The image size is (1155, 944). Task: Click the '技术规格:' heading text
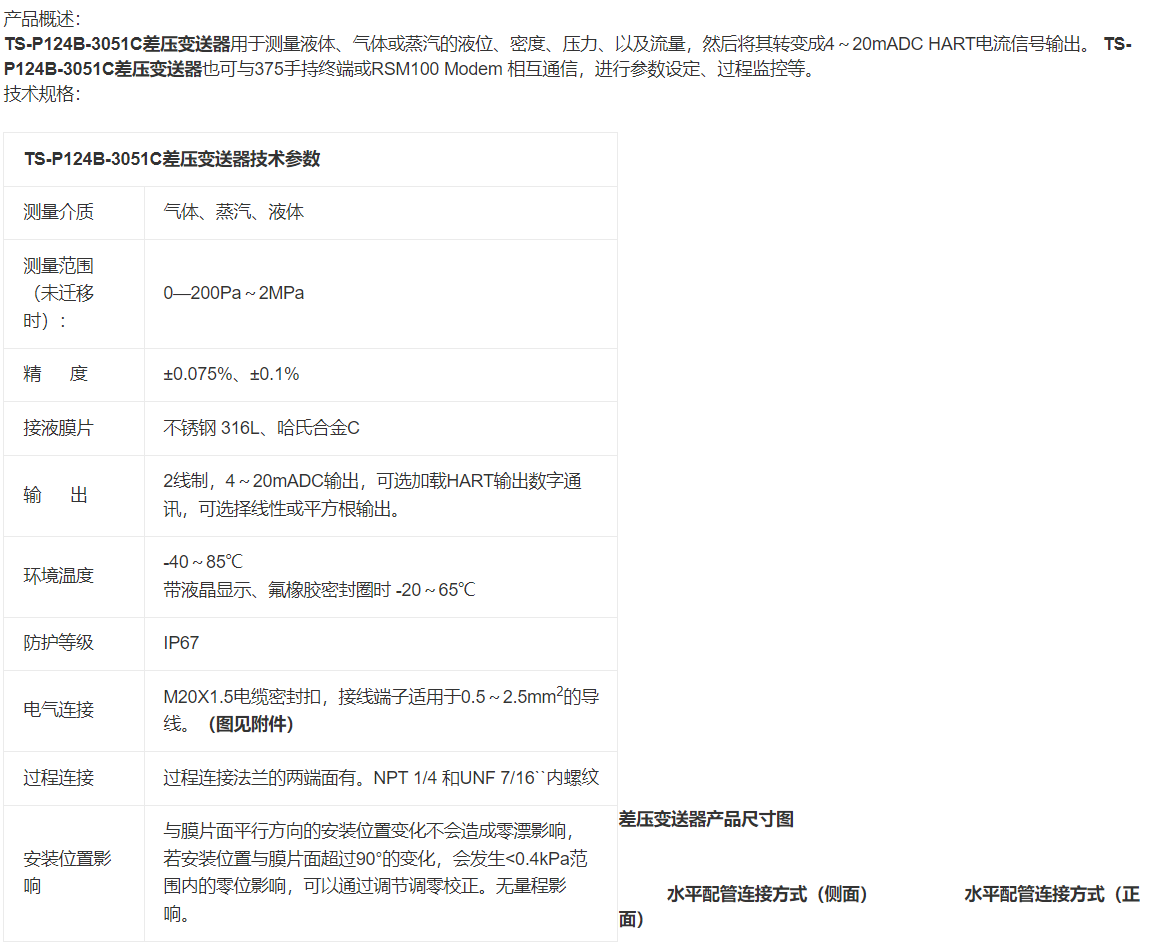(x=42, y=94)
